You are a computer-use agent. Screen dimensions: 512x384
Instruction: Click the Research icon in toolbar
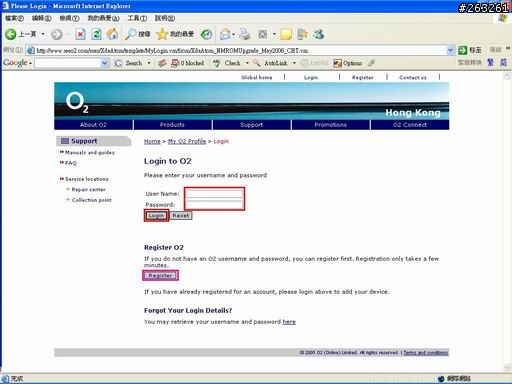click(302, 34)
